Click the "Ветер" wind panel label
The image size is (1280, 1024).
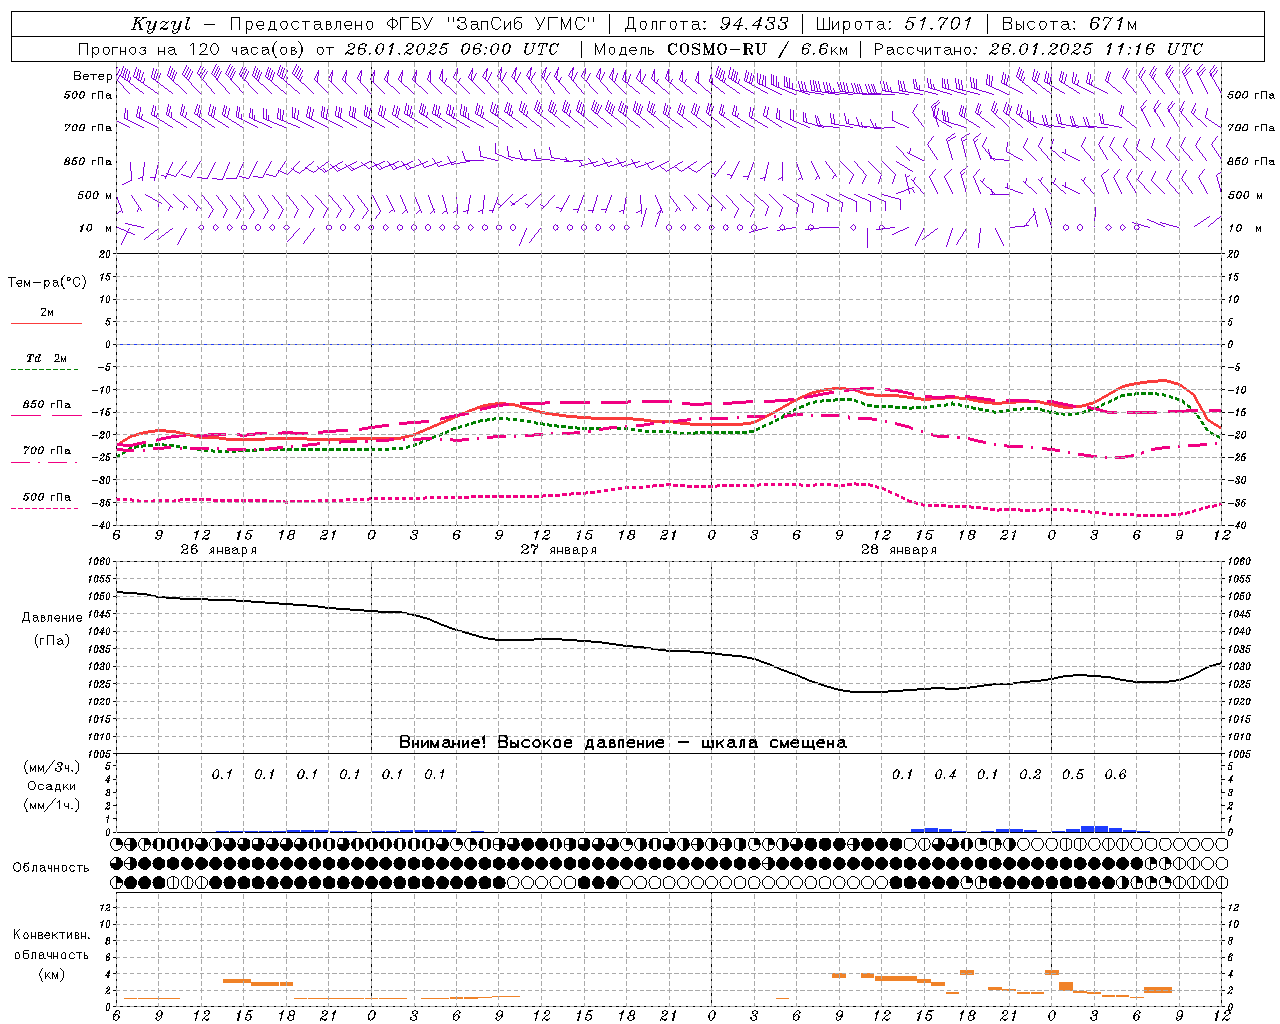coord(92,76)
